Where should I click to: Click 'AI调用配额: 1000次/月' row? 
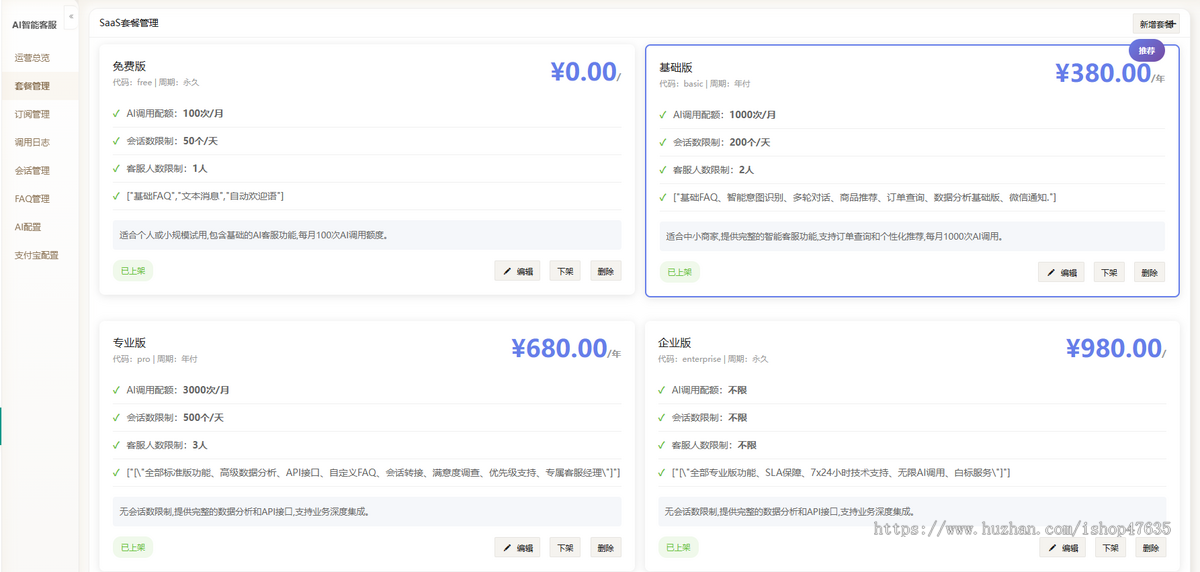[x=912, y=114]
